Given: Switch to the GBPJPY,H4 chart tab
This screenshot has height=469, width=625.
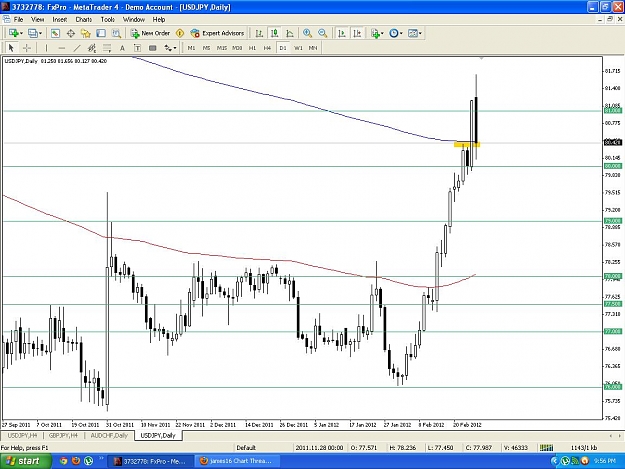Looking at the screenshot, I should [x=63, y=436].
